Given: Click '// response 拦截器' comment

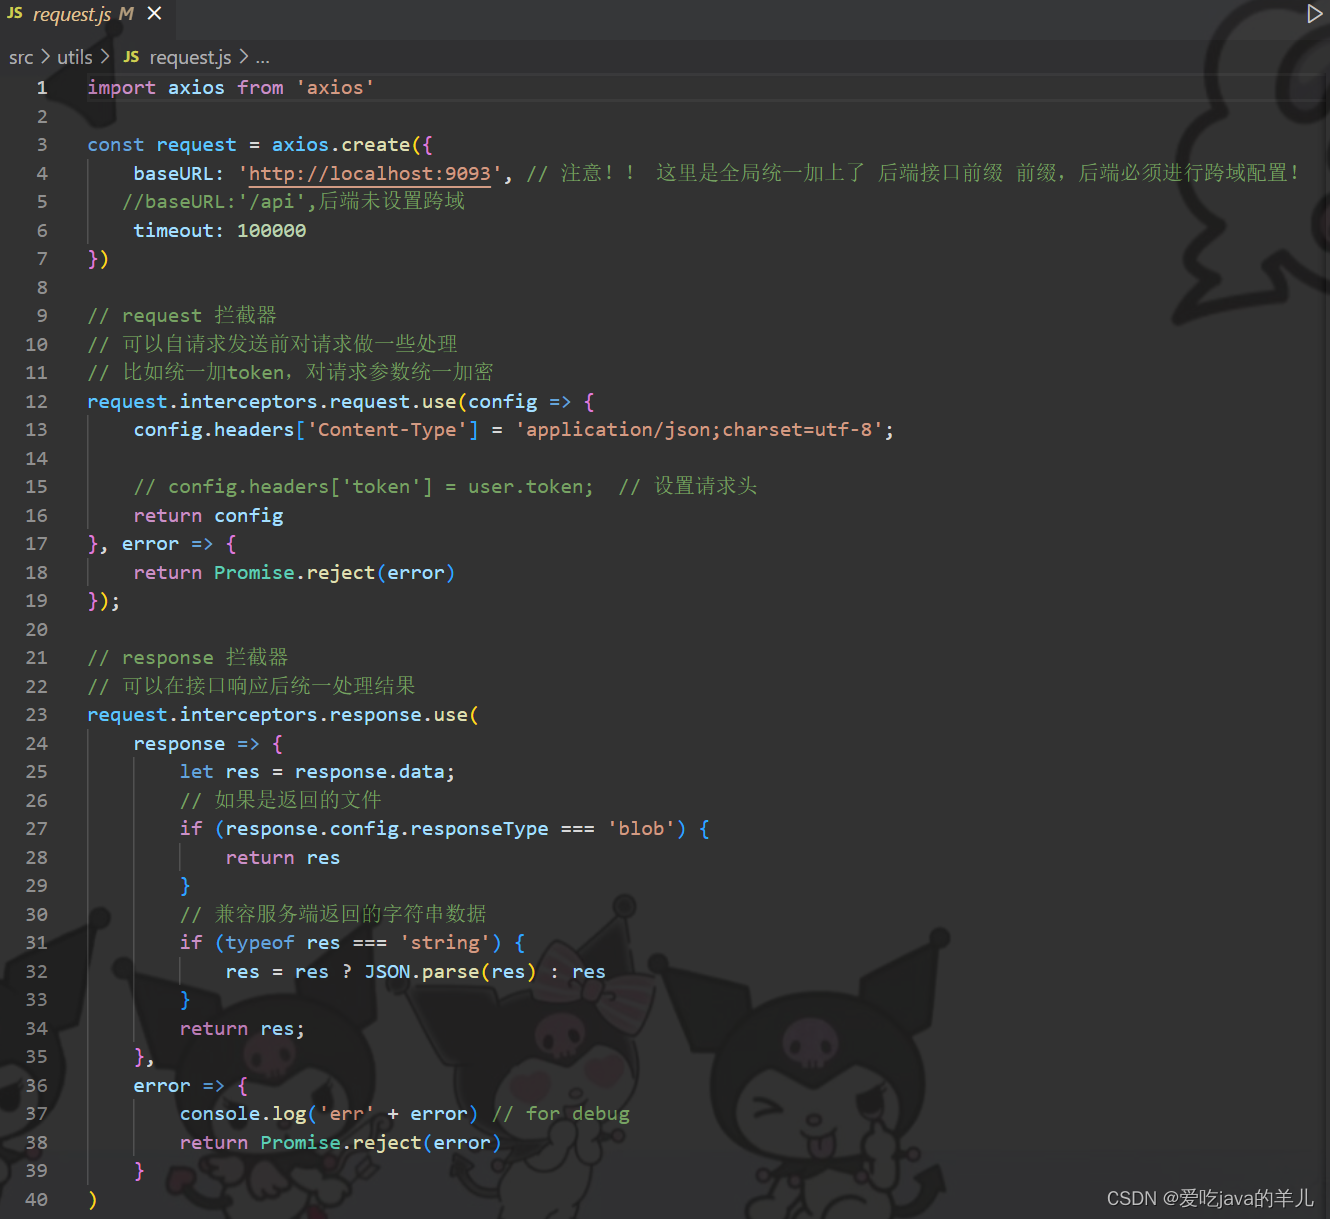Looking at the screenshot, I should 188,658.
